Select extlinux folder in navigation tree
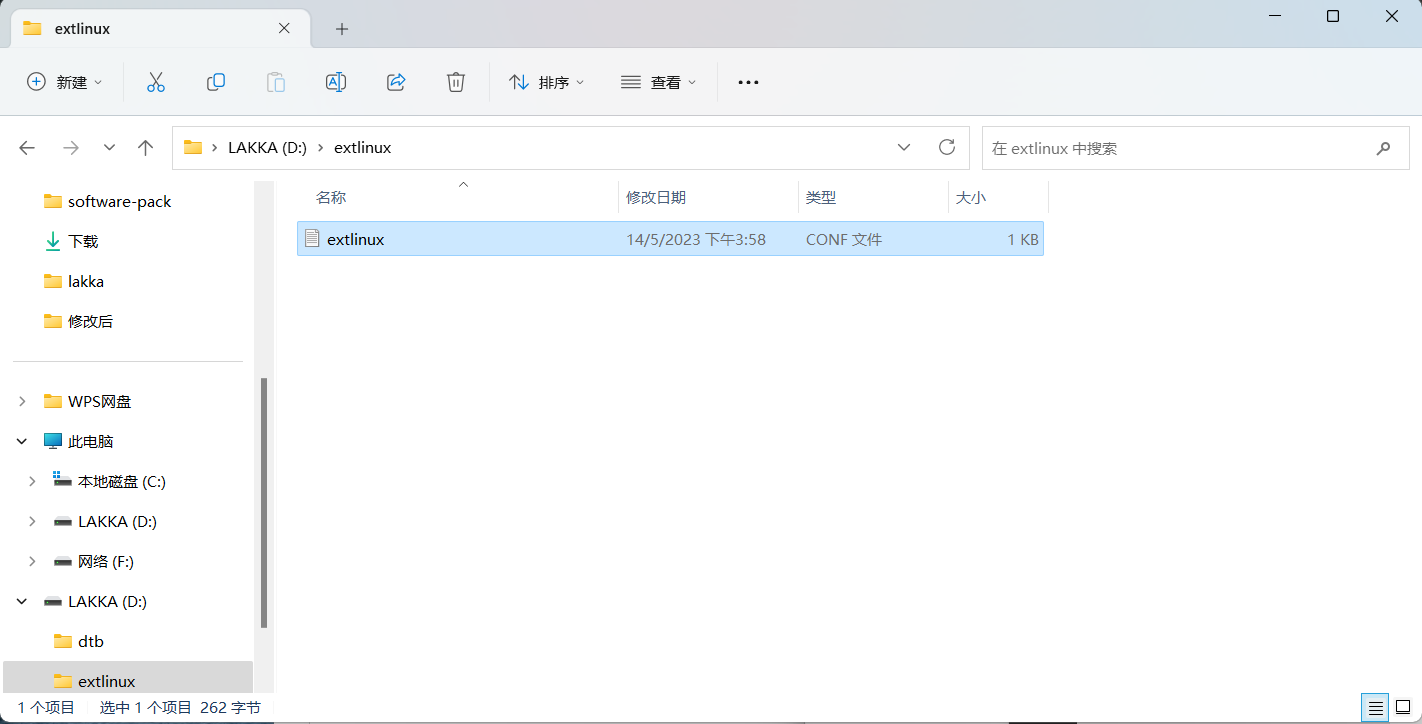Image resolution: width=1422 pixels, height=724 pixels. (x=107, y=681)
